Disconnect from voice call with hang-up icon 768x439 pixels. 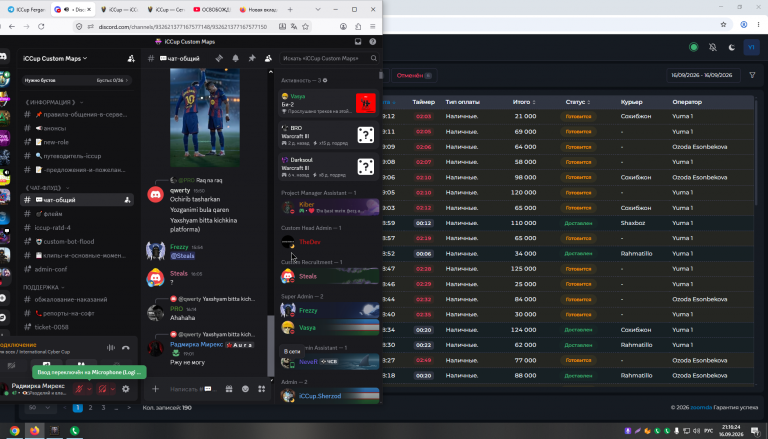click(x=126, y=348)
